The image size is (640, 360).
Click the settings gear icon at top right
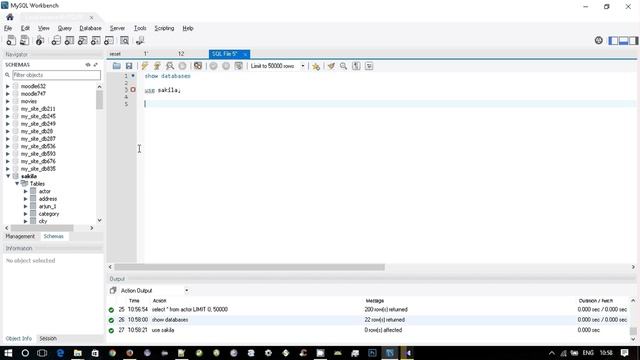(x=598, y=40)
